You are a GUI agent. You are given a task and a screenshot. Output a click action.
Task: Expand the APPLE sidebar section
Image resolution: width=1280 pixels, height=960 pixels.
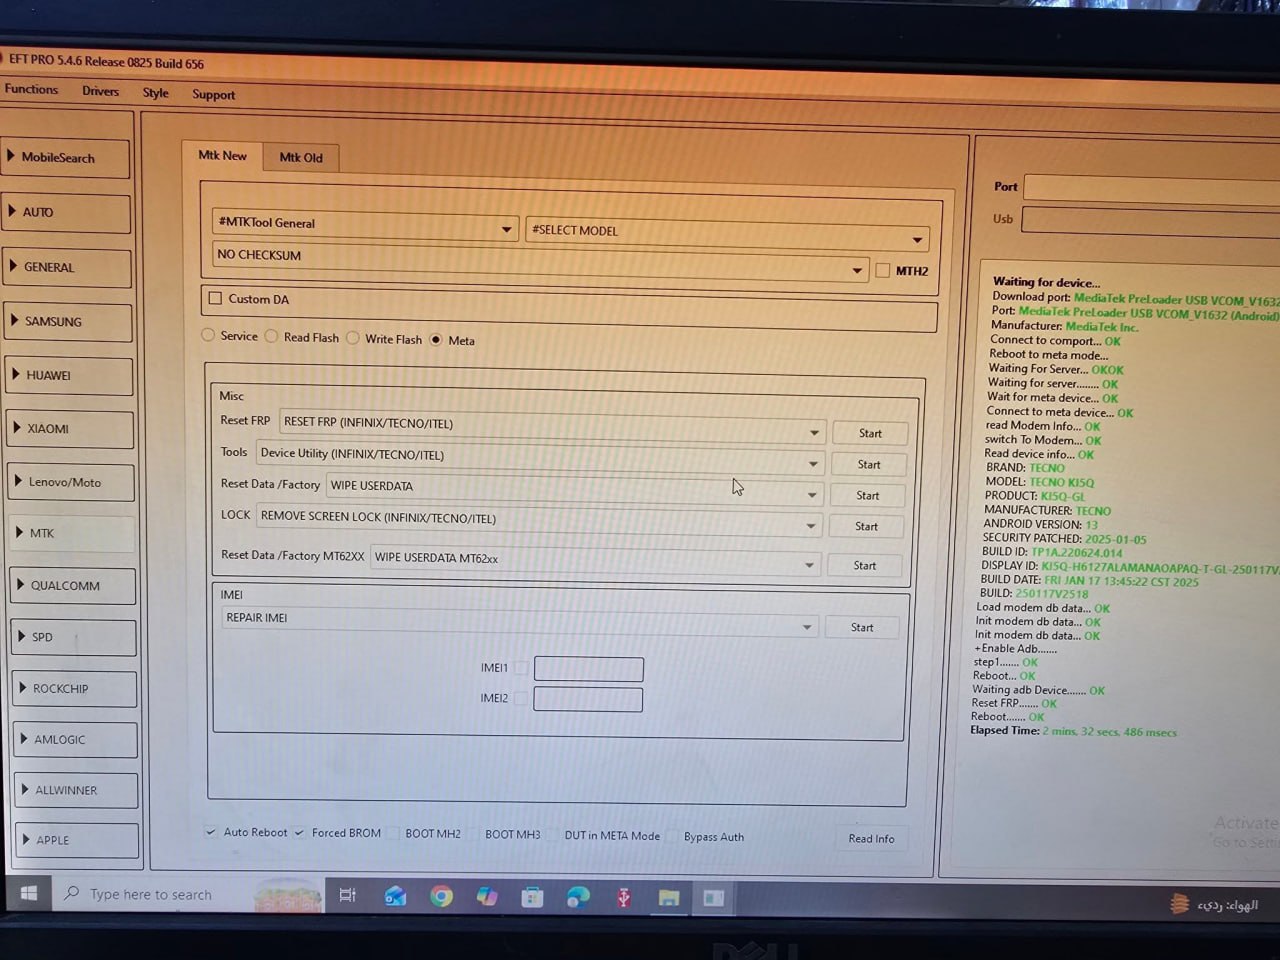(78, 840)
